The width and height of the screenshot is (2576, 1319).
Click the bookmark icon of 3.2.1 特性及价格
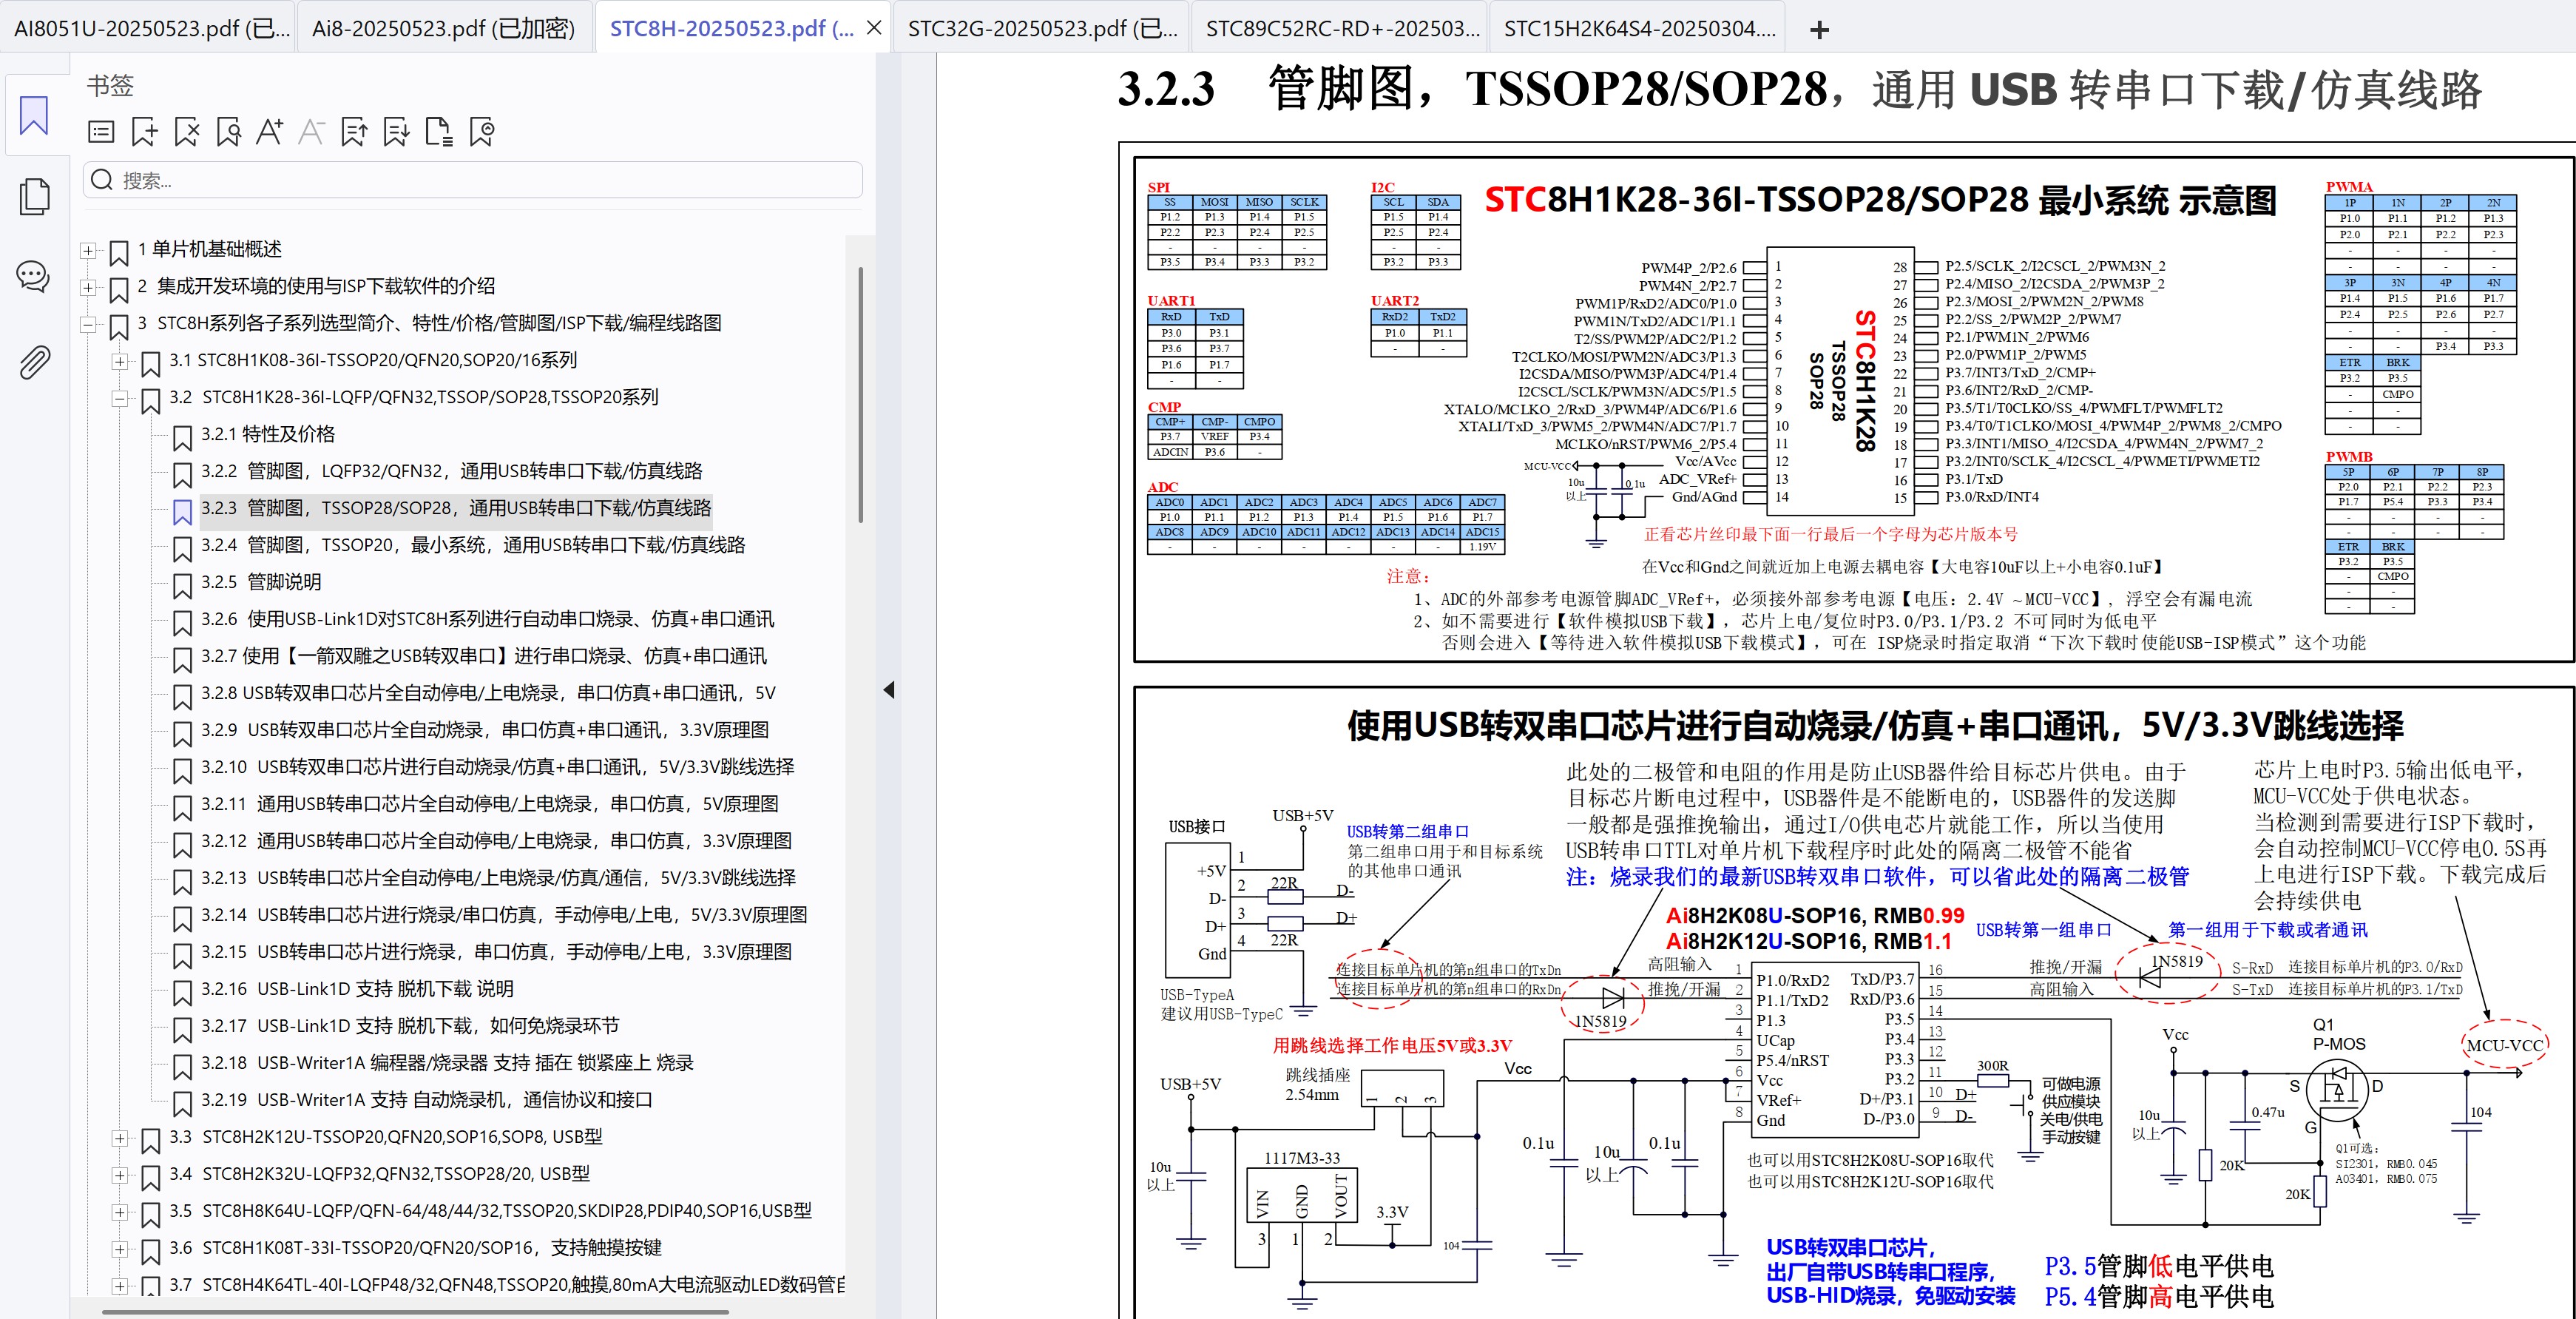click(182, 437)
